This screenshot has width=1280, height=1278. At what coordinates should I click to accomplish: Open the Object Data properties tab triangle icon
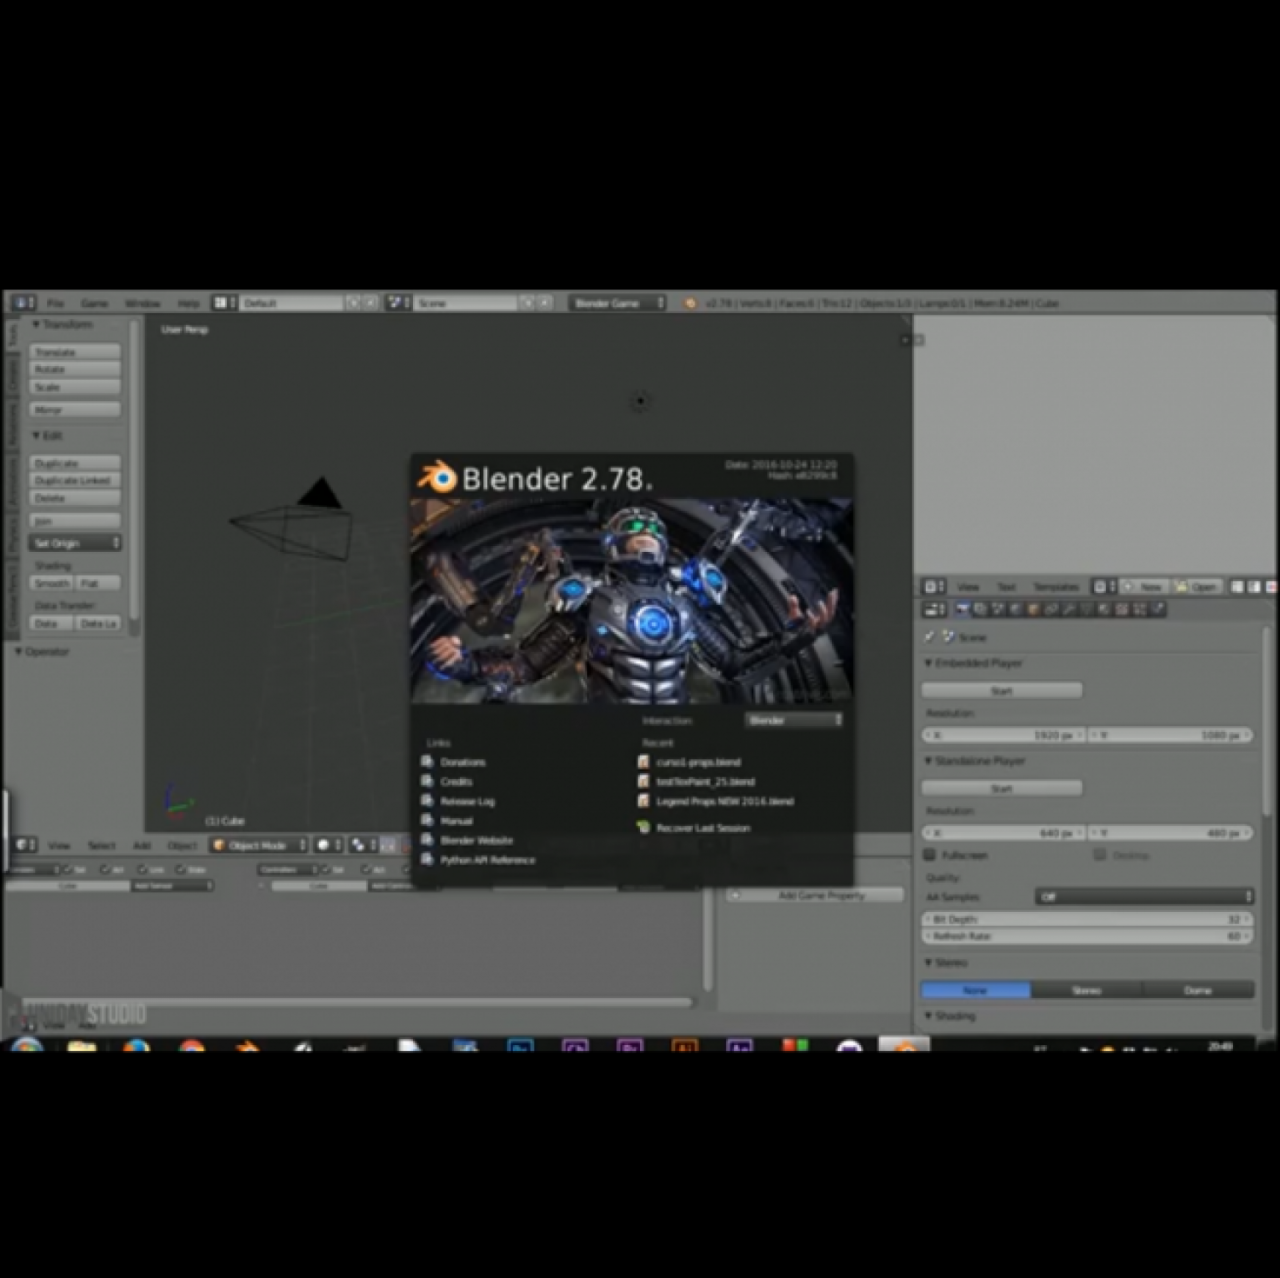(x=1087, y=609)
